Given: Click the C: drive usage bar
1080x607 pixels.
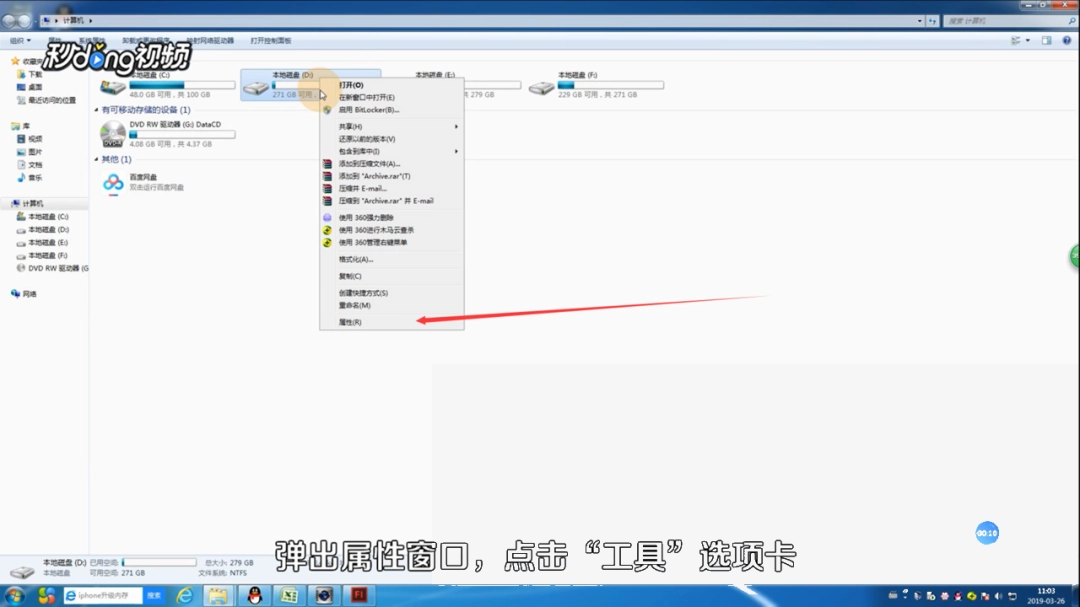Looking at the screenshot, I should click(x=183, y=85).
